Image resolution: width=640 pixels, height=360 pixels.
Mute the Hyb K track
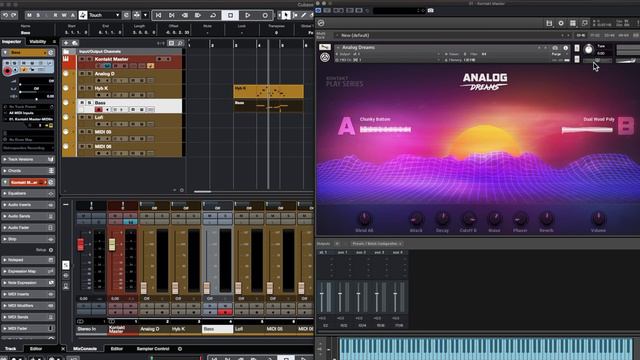click(82, 88)
